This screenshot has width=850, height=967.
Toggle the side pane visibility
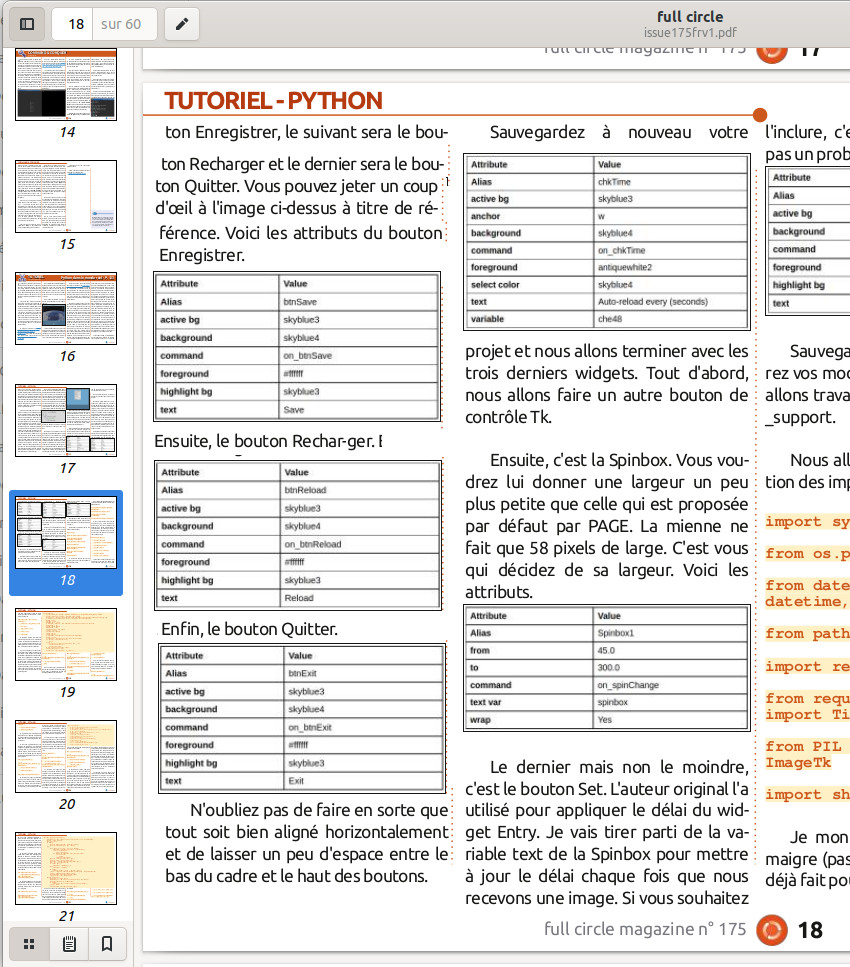pos(27,23)
